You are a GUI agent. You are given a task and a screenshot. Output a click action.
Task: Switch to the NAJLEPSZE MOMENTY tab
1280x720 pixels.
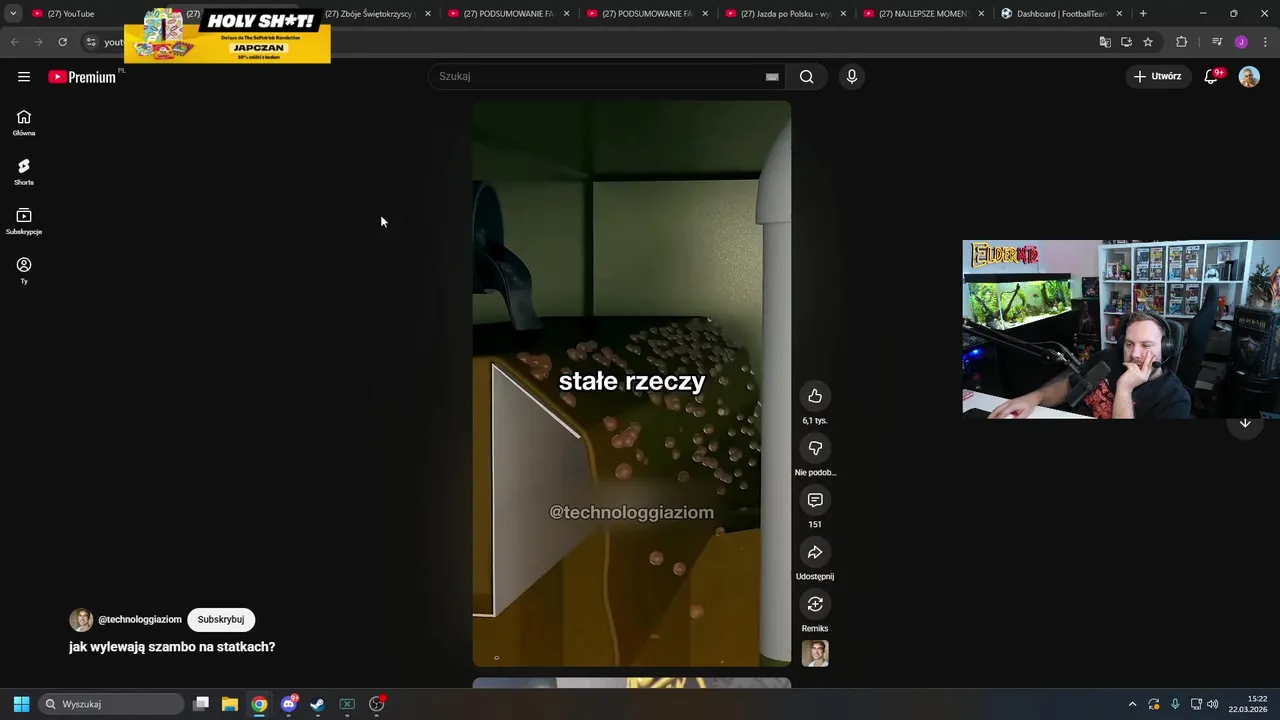pyautogui.click(x=924, y=14)
